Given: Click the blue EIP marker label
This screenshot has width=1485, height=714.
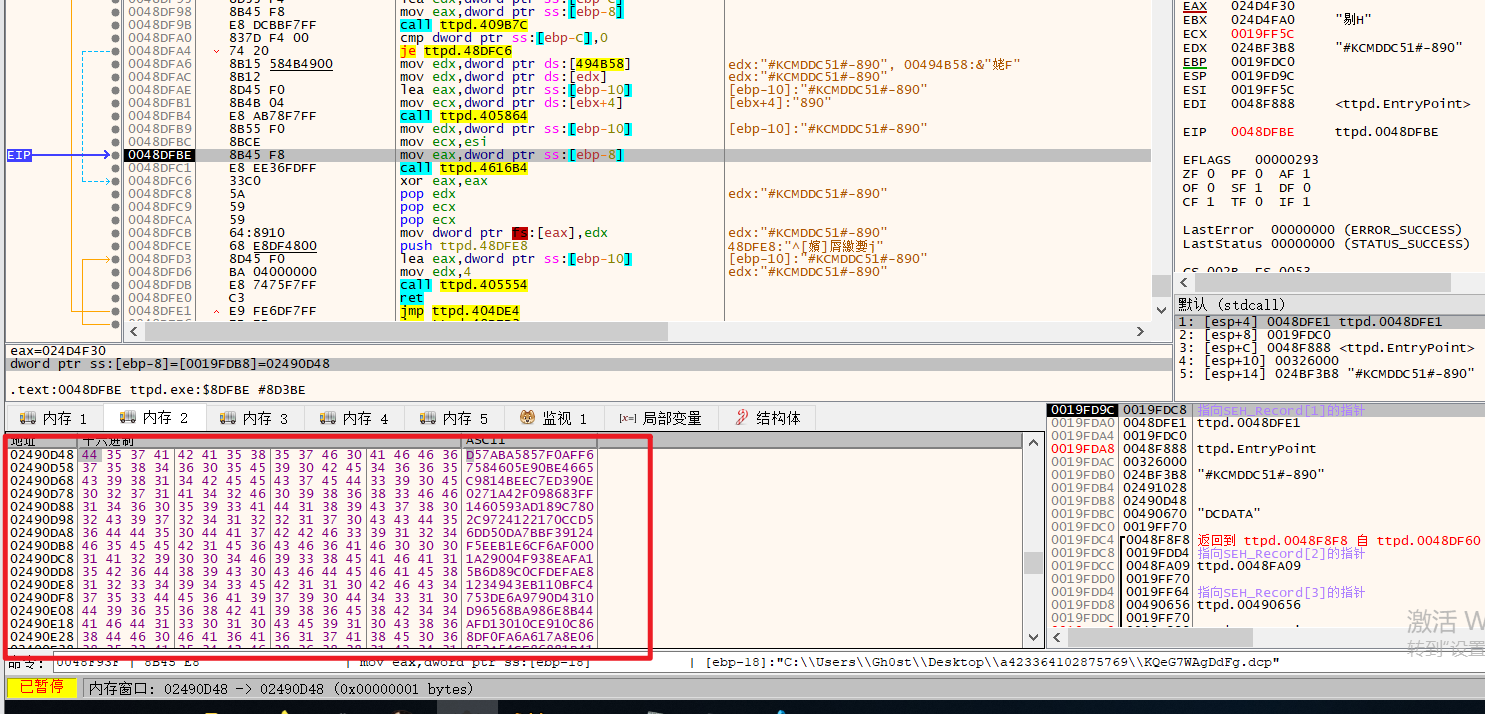Looking at the screenshot, I should (x=19, y=155).
